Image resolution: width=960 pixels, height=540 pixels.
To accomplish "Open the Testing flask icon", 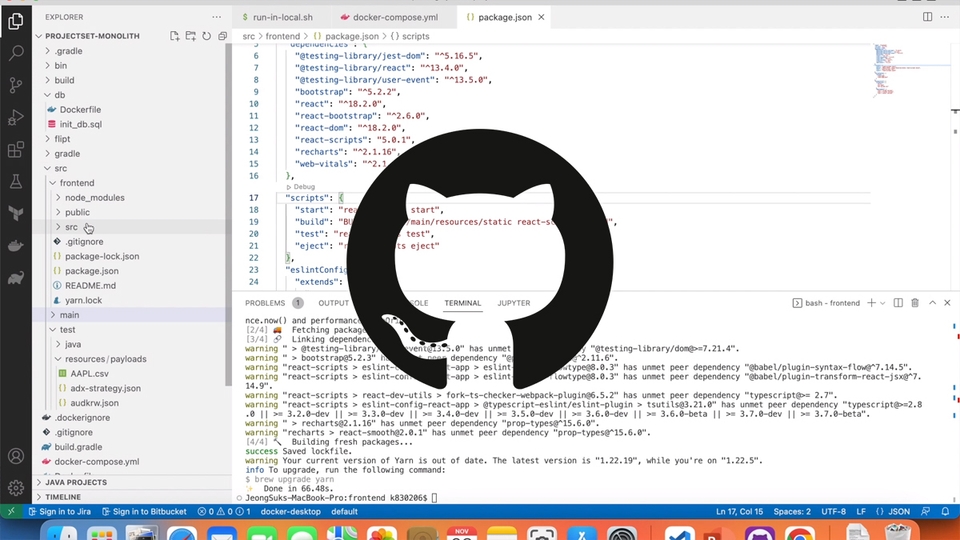I will pyautogui.click(x=16, y=181).
